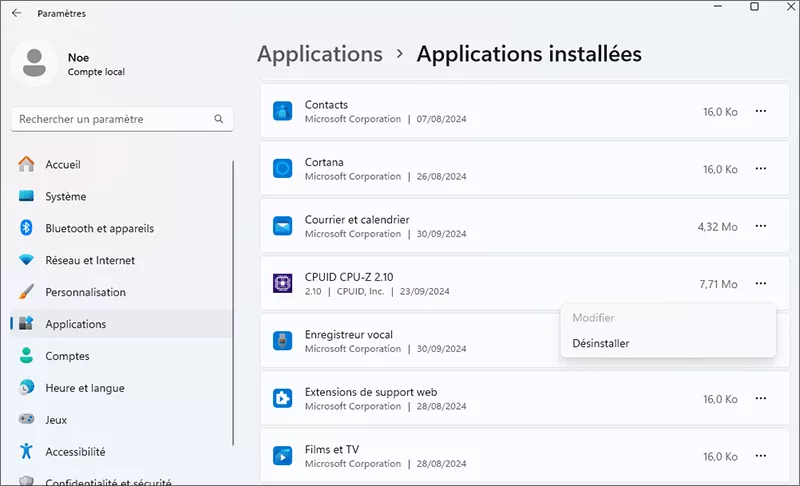Expand options for Courrier et calendrier

[761, 227]
